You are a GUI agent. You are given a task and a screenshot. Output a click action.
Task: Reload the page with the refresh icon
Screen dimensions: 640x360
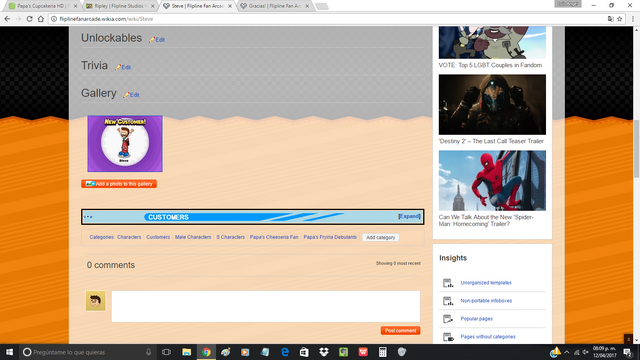29,19
